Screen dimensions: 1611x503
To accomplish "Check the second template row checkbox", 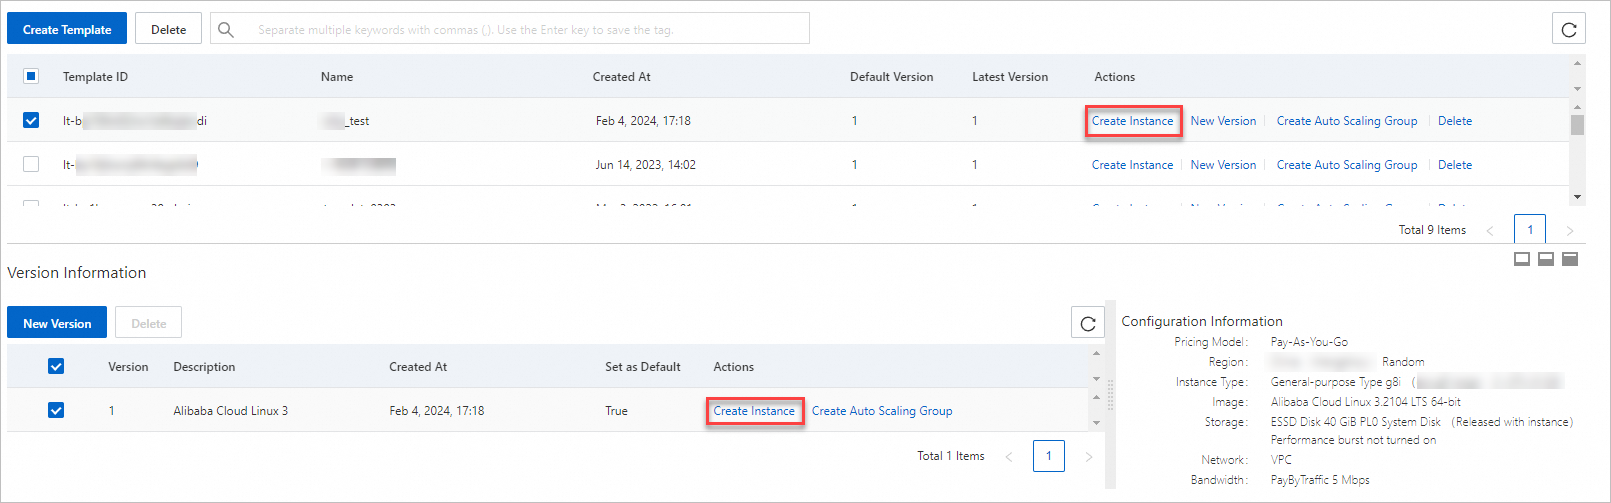I will pos(31,164).
